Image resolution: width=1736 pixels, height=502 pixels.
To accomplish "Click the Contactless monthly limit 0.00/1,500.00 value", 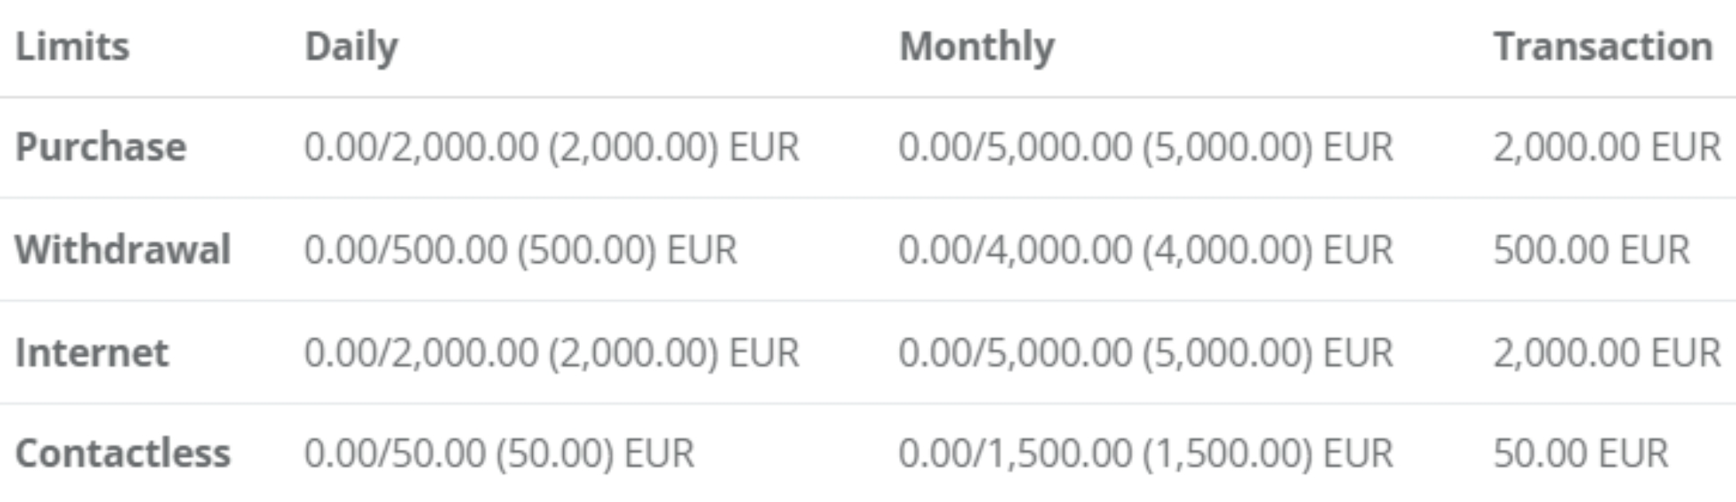I will pyautogui.click(x=1145, y=454).
